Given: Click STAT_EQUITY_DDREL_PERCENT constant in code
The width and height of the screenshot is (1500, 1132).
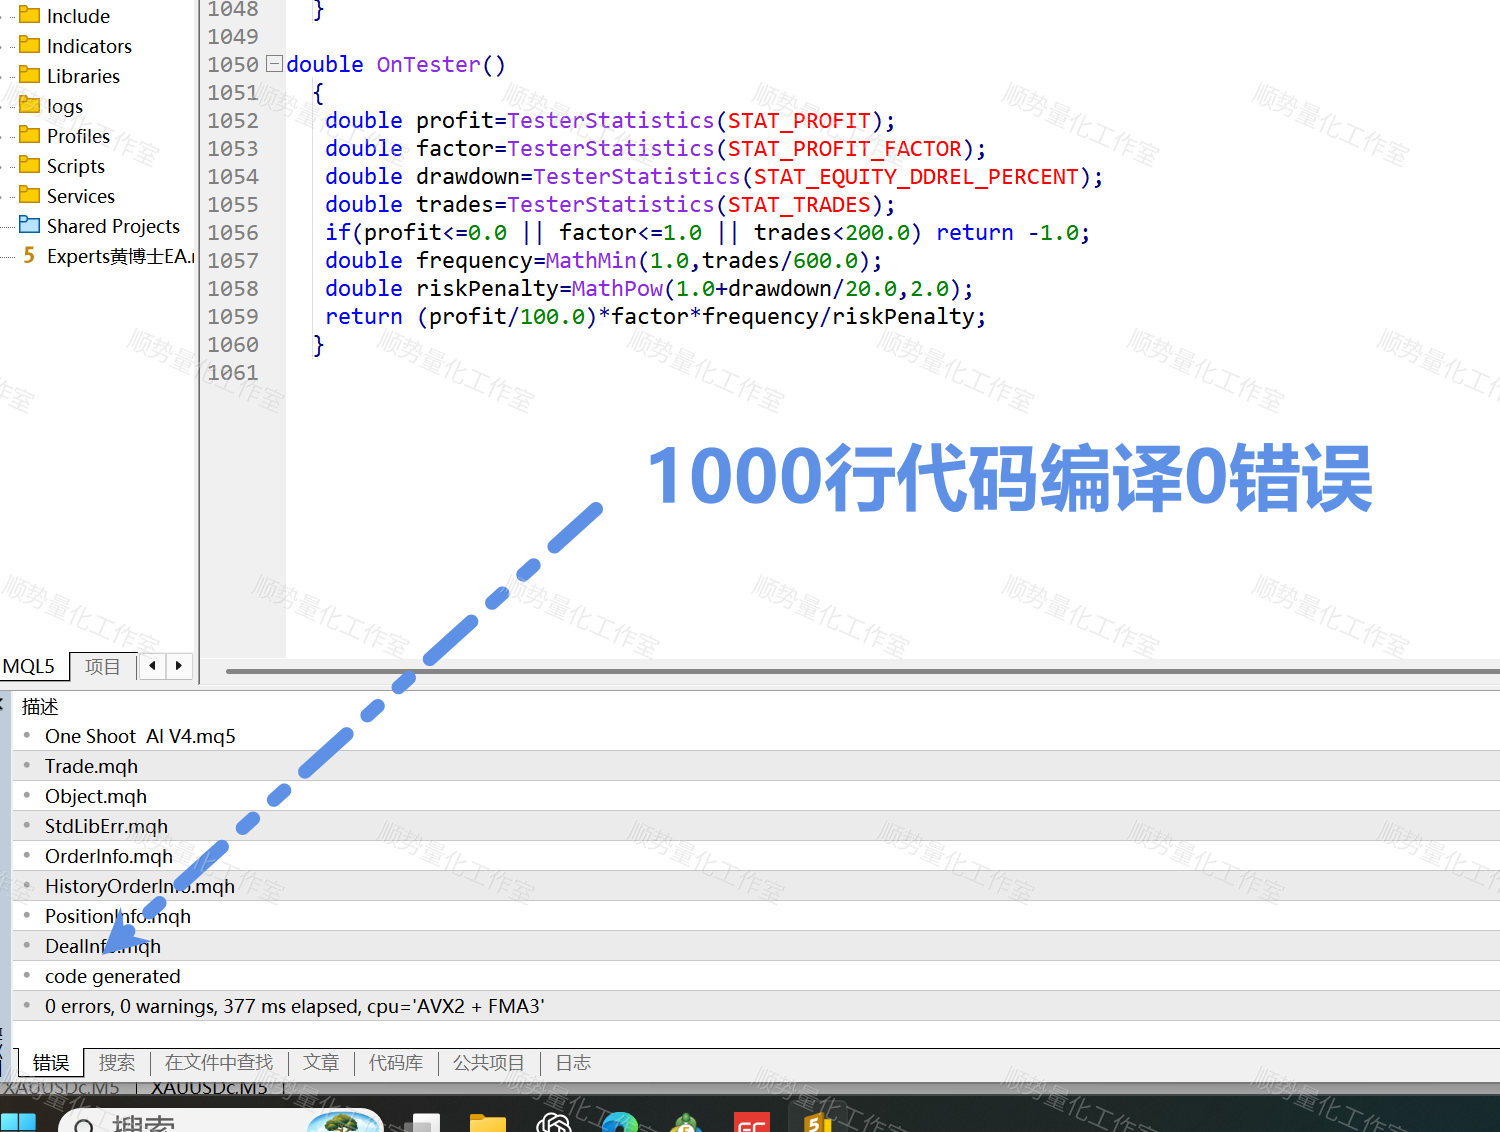Looking at the screenshot, I should point(916,177).
